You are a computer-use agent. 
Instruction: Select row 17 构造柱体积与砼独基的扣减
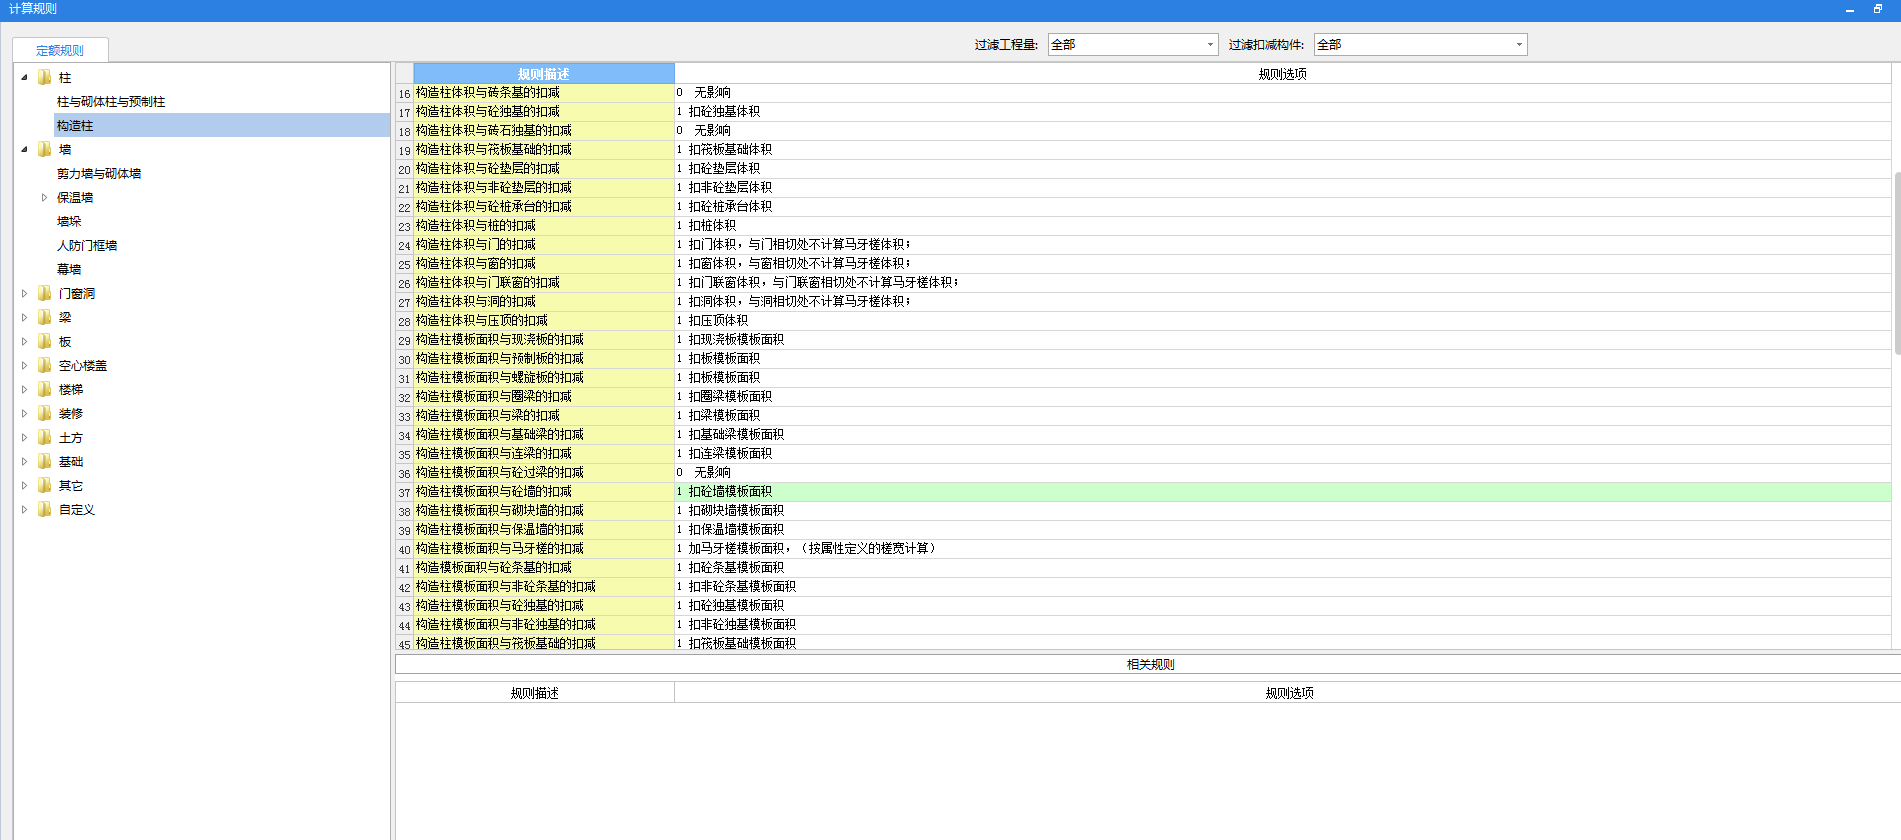544,111
